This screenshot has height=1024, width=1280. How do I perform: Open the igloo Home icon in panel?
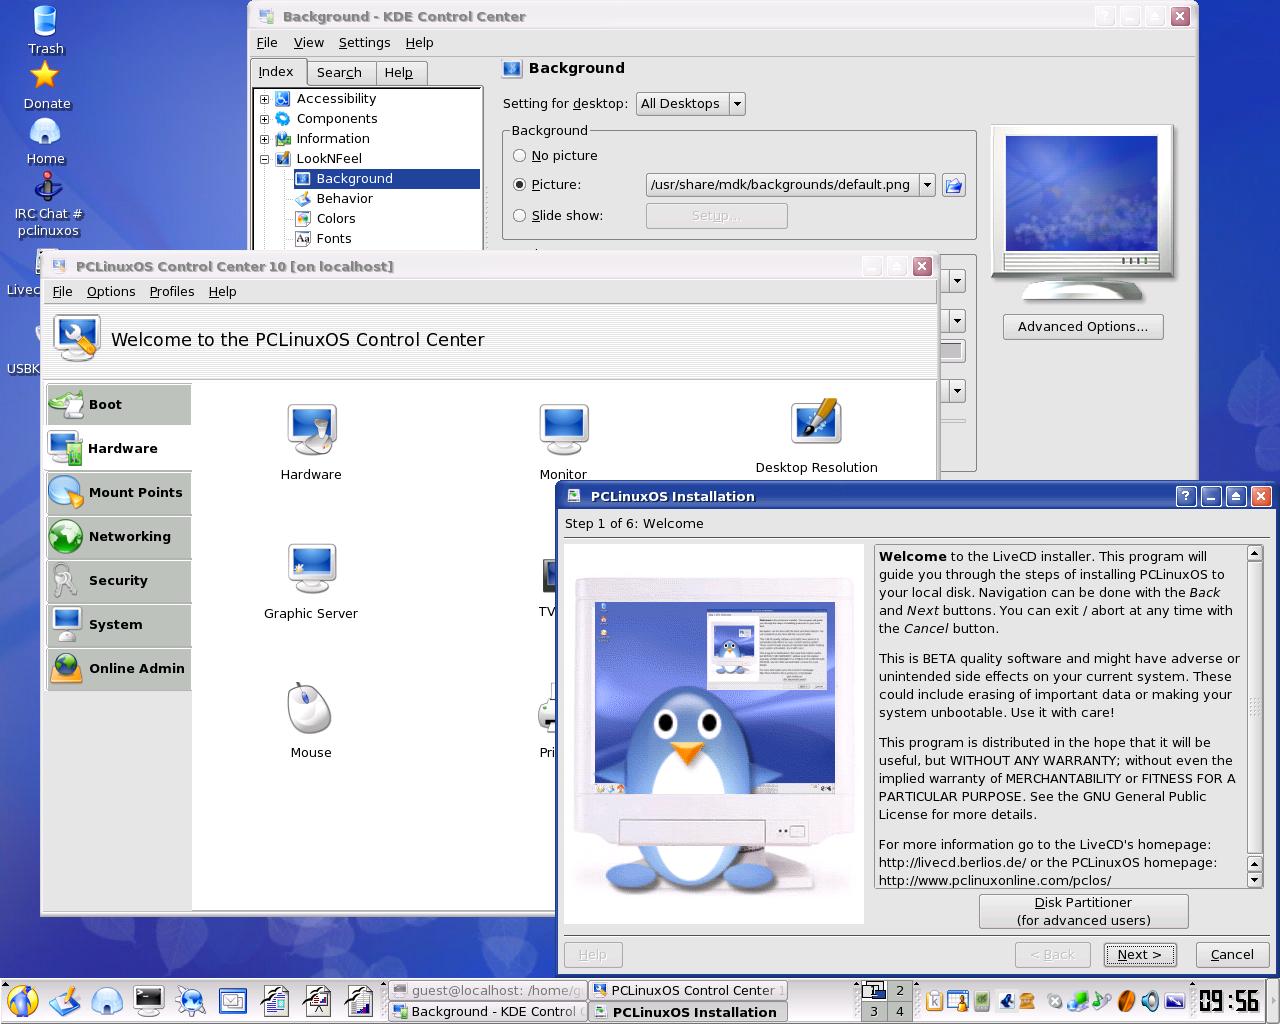point(107,1000)
